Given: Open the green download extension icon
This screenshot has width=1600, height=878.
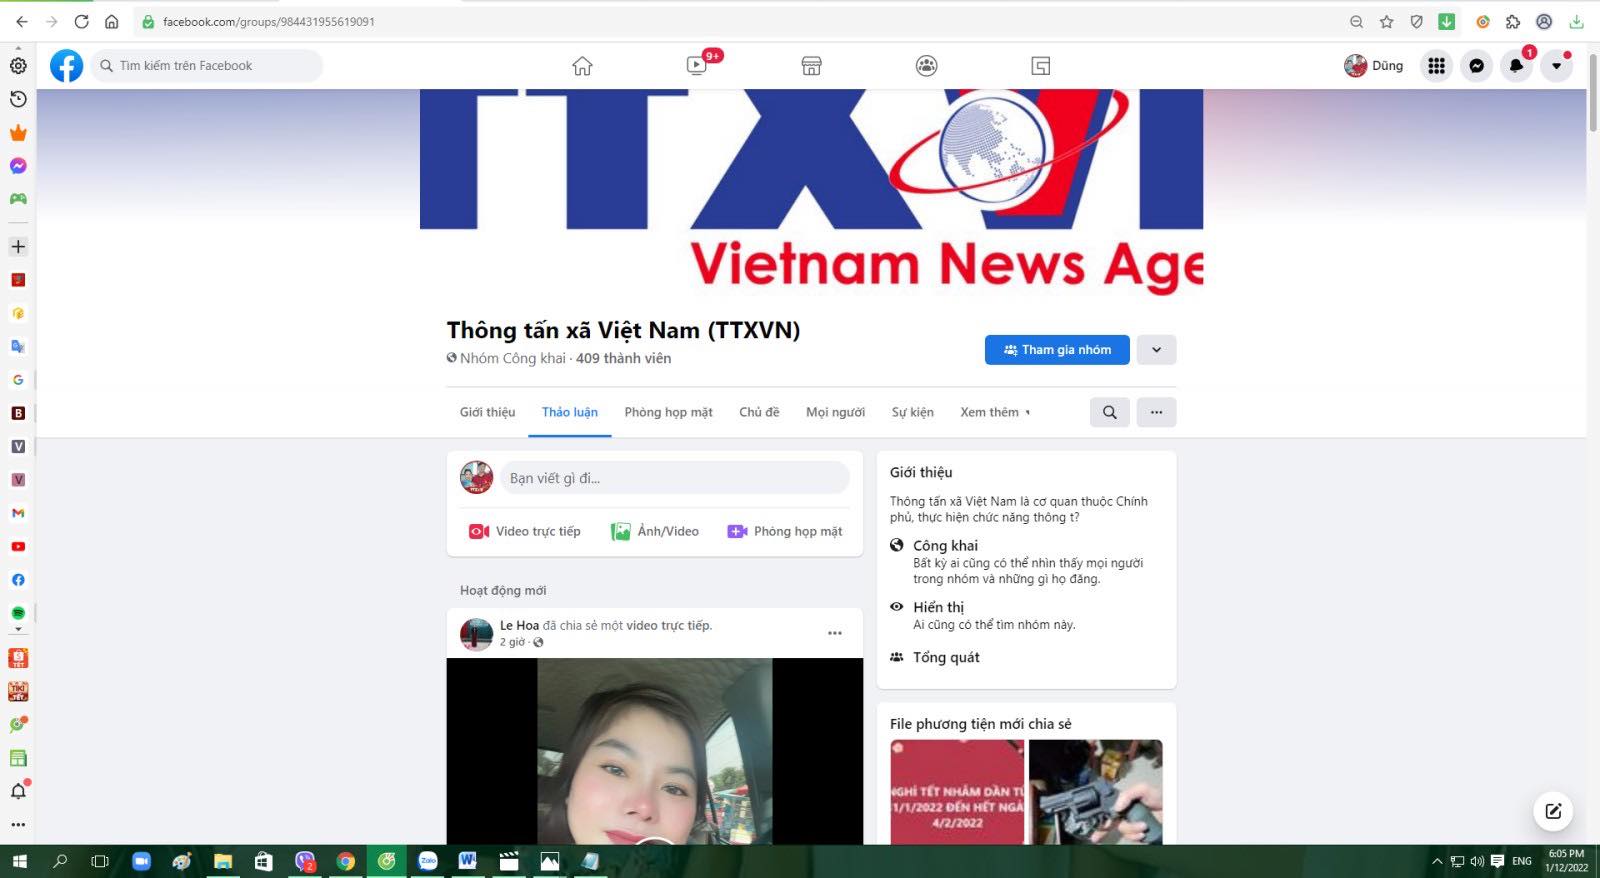Looking at the screenshot, I should coord(1446,21).
